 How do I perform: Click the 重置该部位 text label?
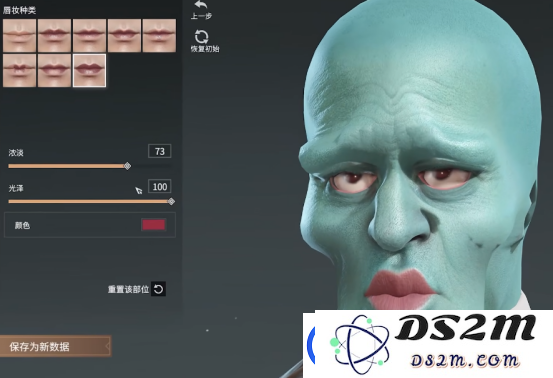coord(128,289)
